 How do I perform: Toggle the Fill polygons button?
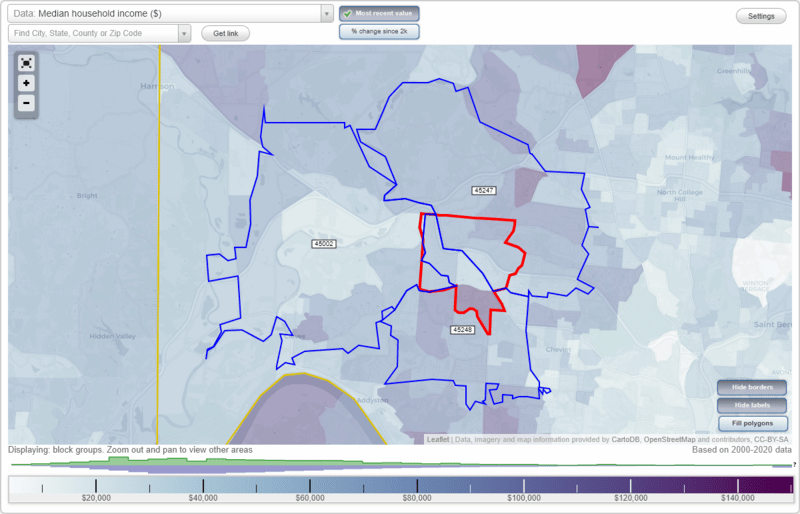[x=752, y=423]
